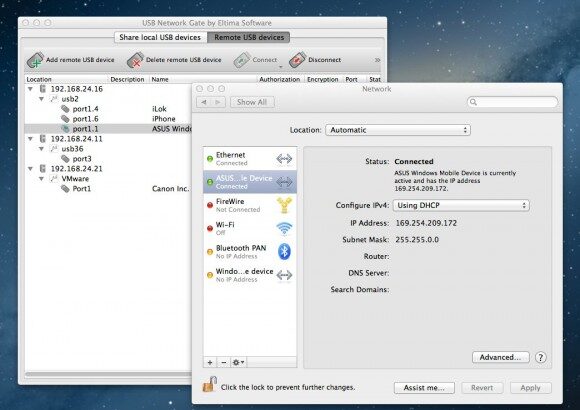Click the Add remote USB device icon

pyautogui.click(x=36, y=60)
